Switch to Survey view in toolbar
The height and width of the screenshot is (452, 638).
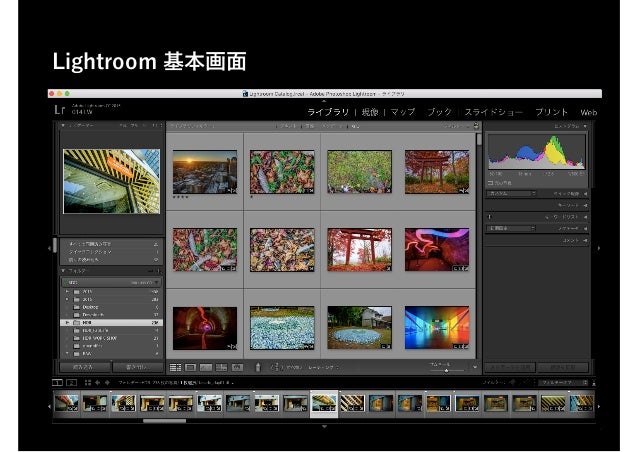[221, 368]
